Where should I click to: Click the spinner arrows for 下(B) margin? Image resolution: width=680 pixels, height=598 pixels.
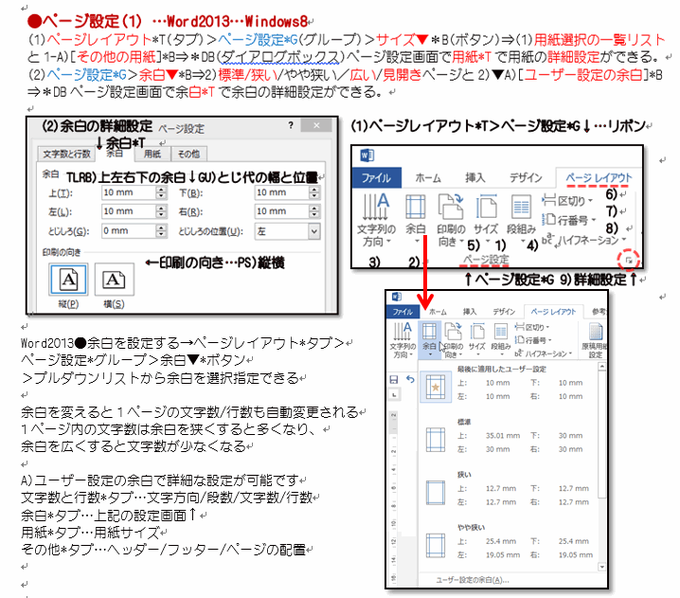pyautogui.click(x=315, y=193)
